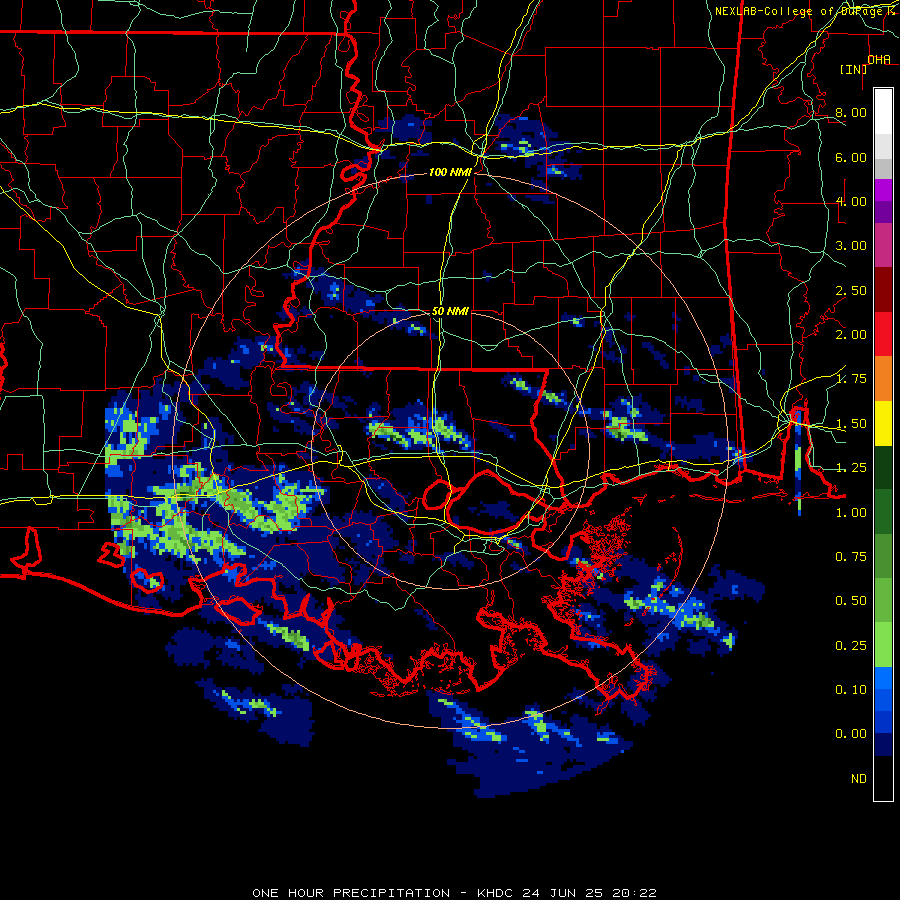Click the 8.00 legend value
Screen dimensions: 900x900
851,112
